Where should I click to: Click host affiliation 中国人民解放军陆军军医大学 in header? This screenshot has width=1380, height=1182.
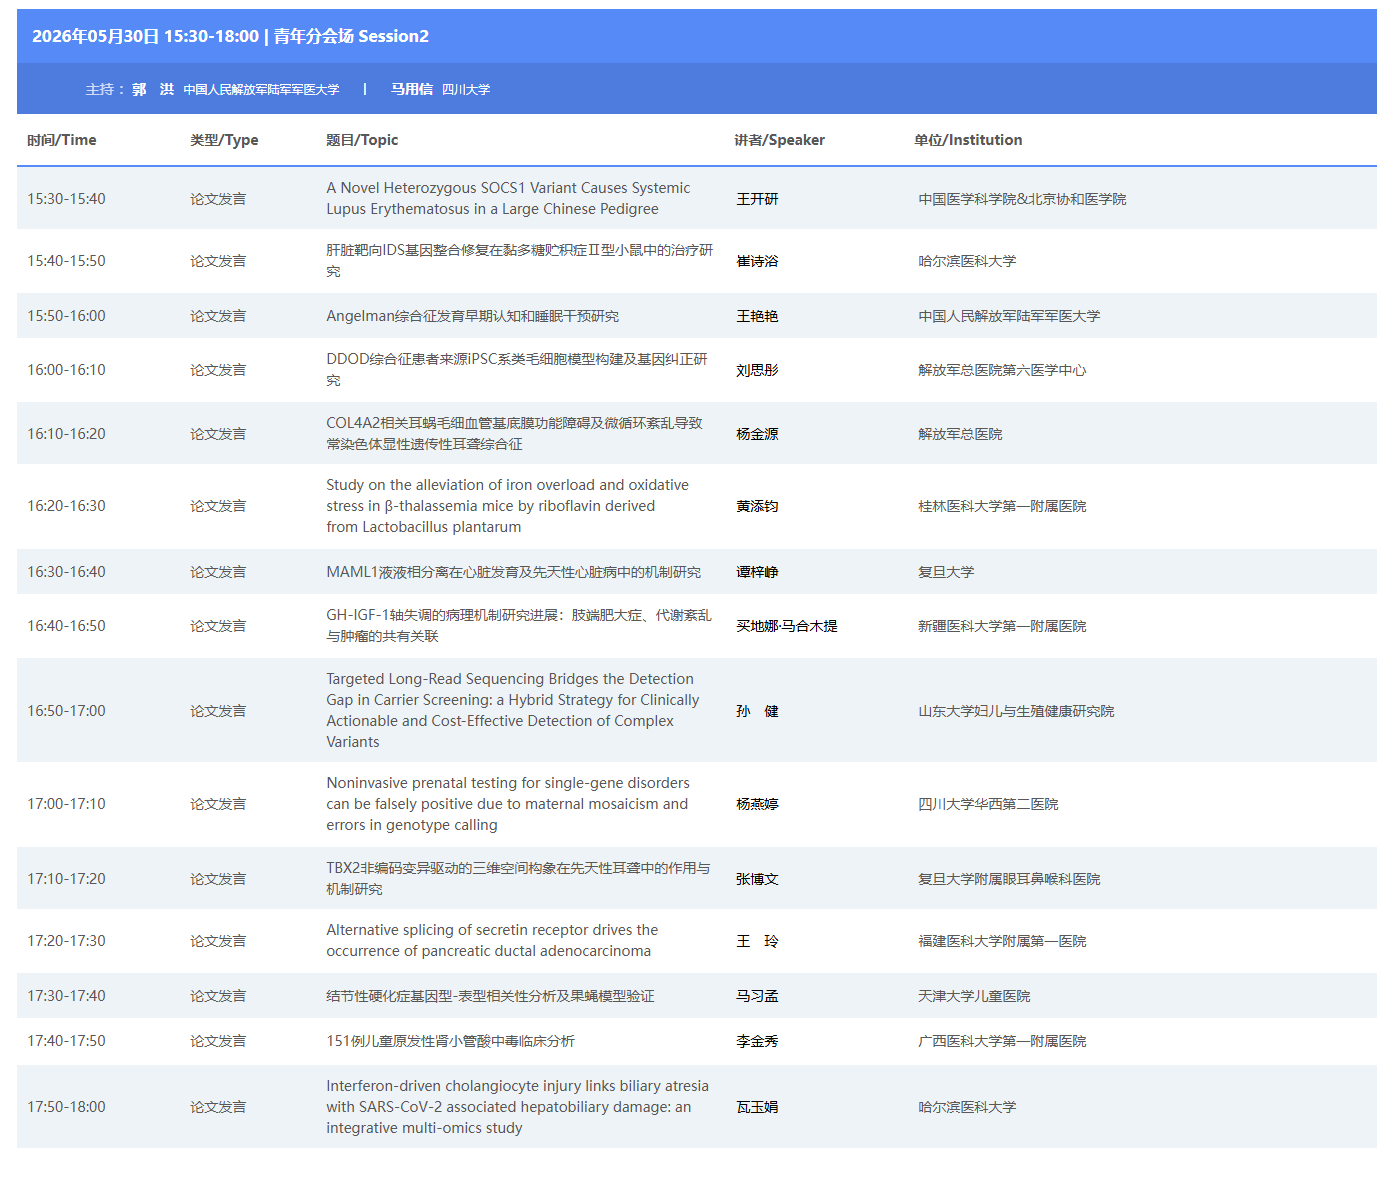point(261,90)
